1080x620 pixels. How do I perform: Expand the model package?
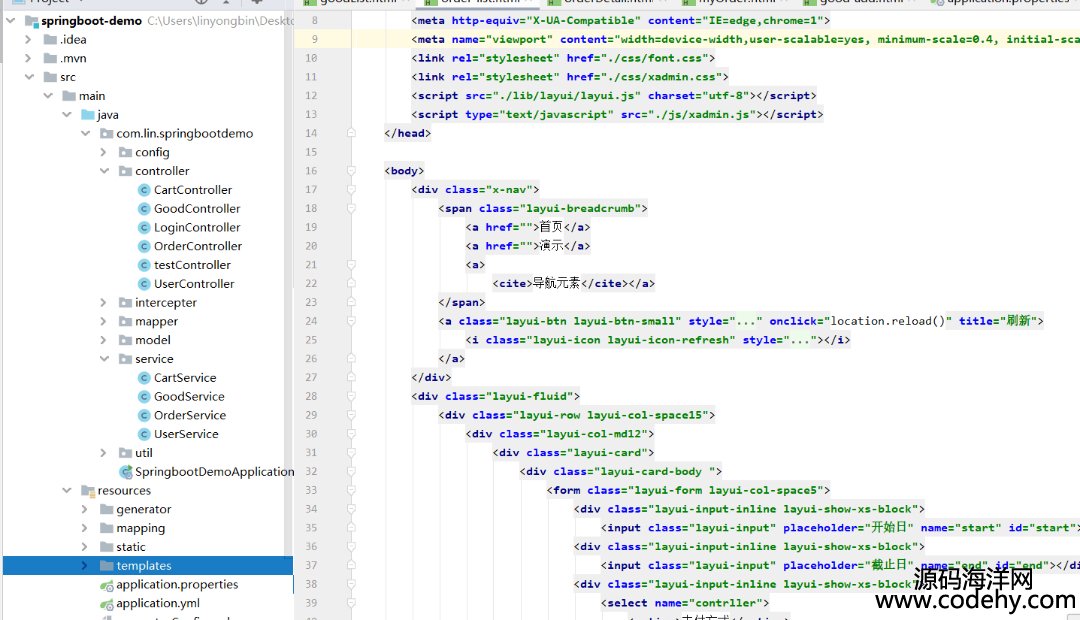click(103, 340)
